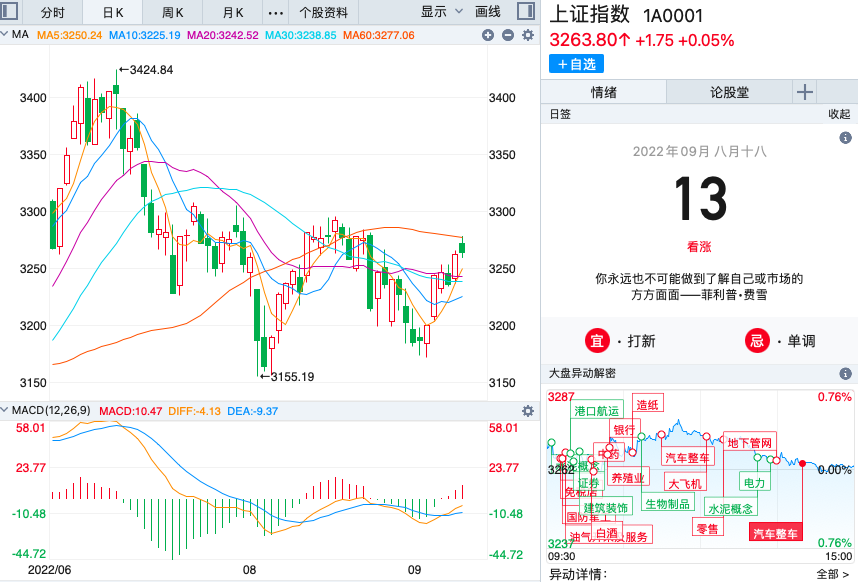Image resolution: width=858 pixels, height=582 pixels.
Task: Click the three-dots more periods icon
Action: click(276, 13)
